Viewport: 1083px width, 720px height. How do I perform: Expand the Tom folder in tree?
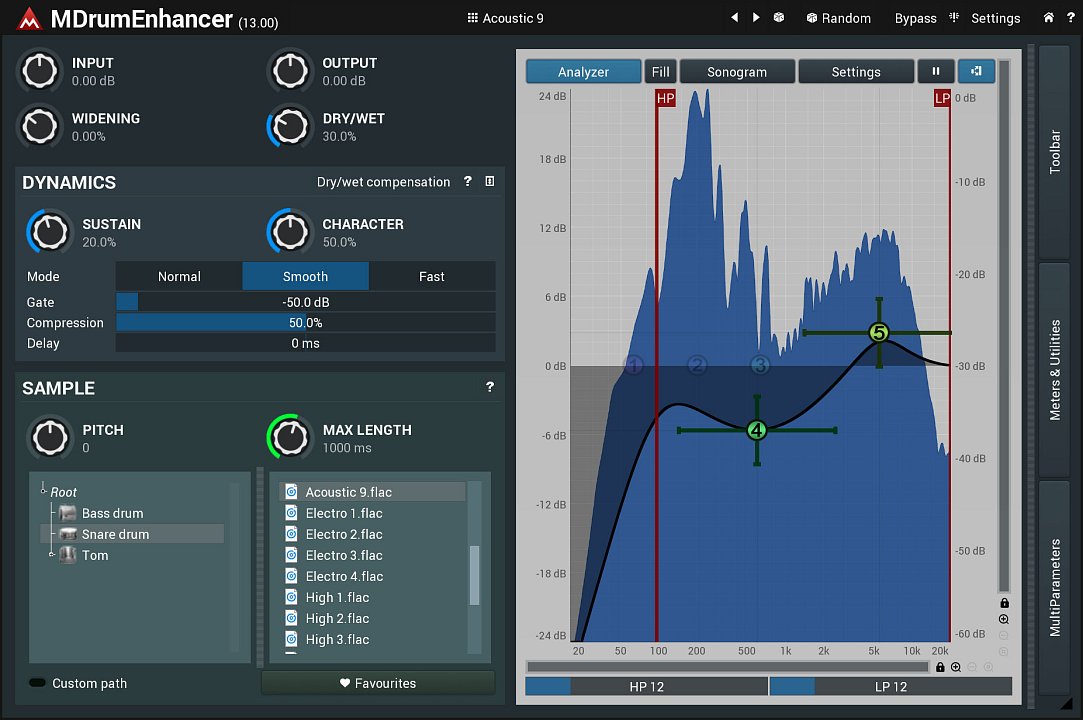pyautogui.click(x=51, y=555)
